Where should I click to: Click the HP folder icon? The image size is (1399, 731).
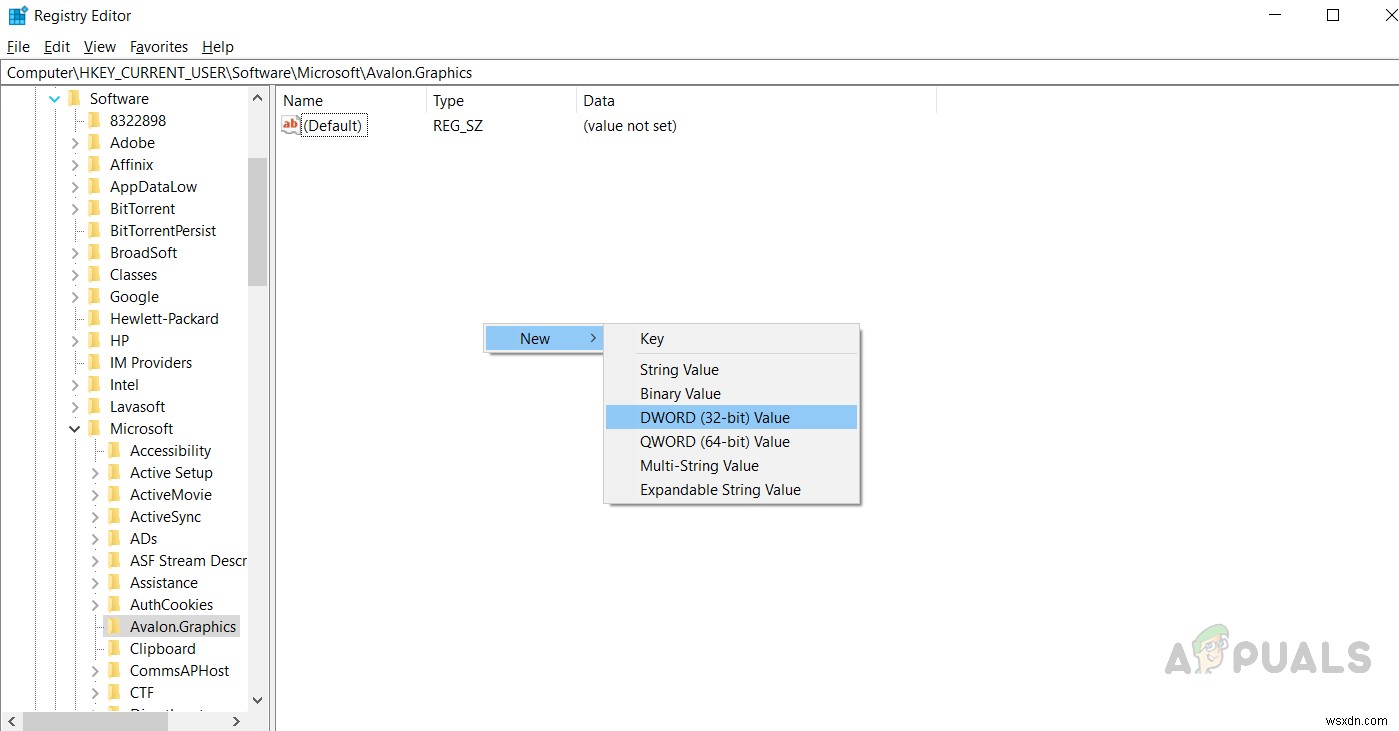[x=94, y=340]
